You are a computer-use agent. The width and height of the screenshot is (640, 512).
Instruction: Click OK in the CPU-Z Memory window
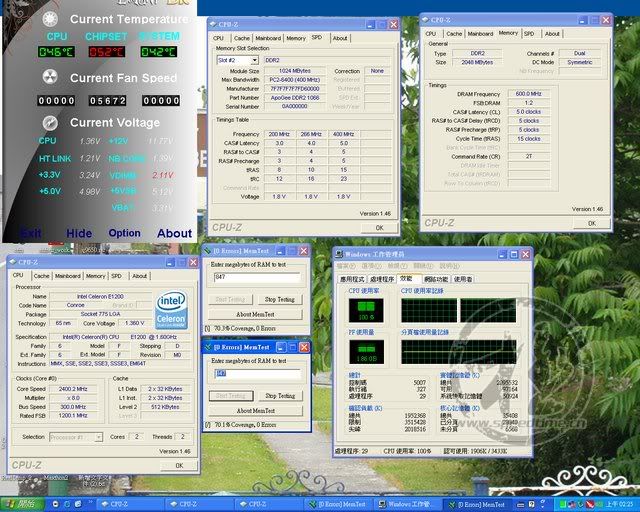coord(592,223)
